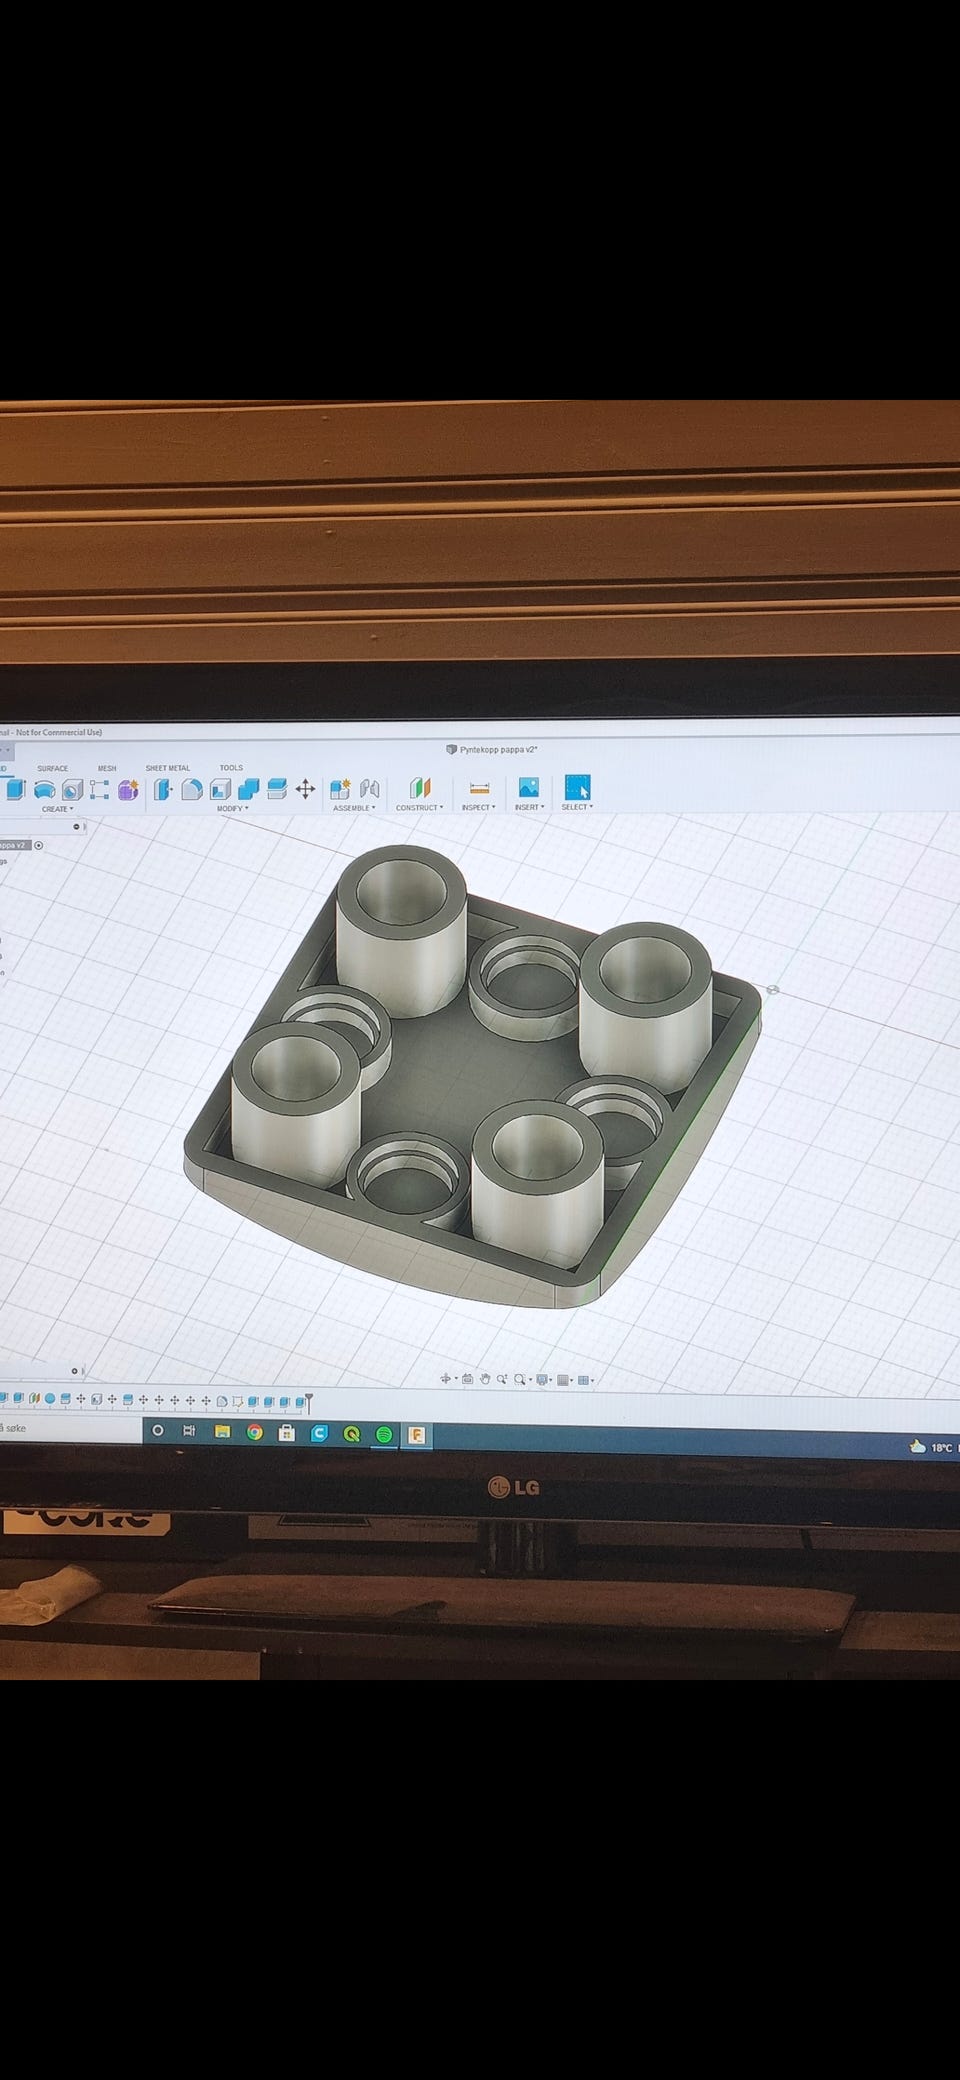Image resolution: width=960 pixels, height=2080 pixels.
Task: Open Google Chrome from the taskbar
Action: pos(254,1432)
